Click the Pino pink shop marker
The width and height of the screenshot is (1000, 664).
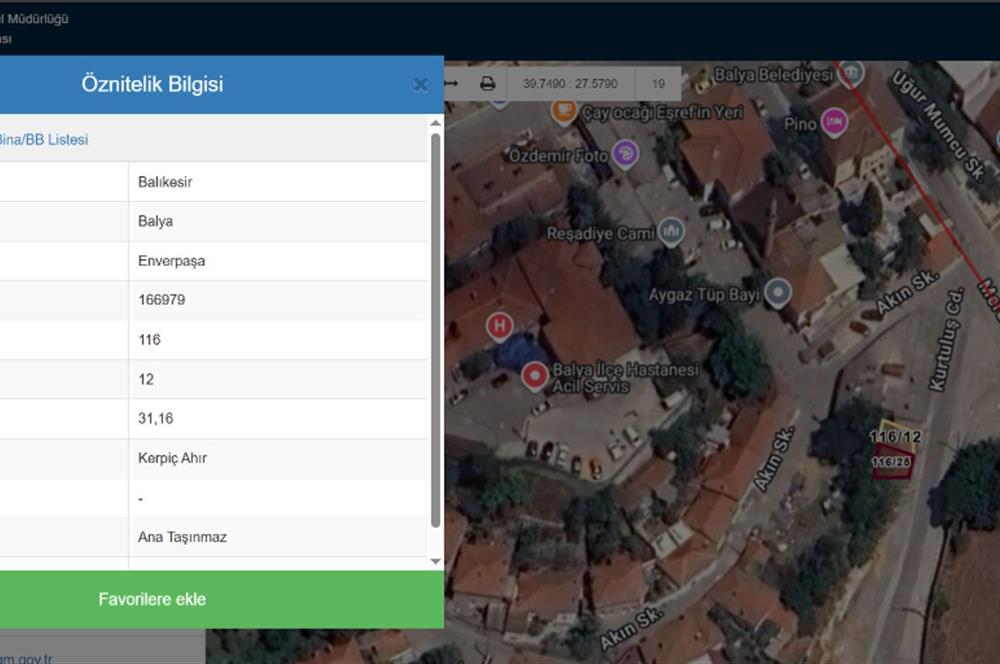[834, 122]
